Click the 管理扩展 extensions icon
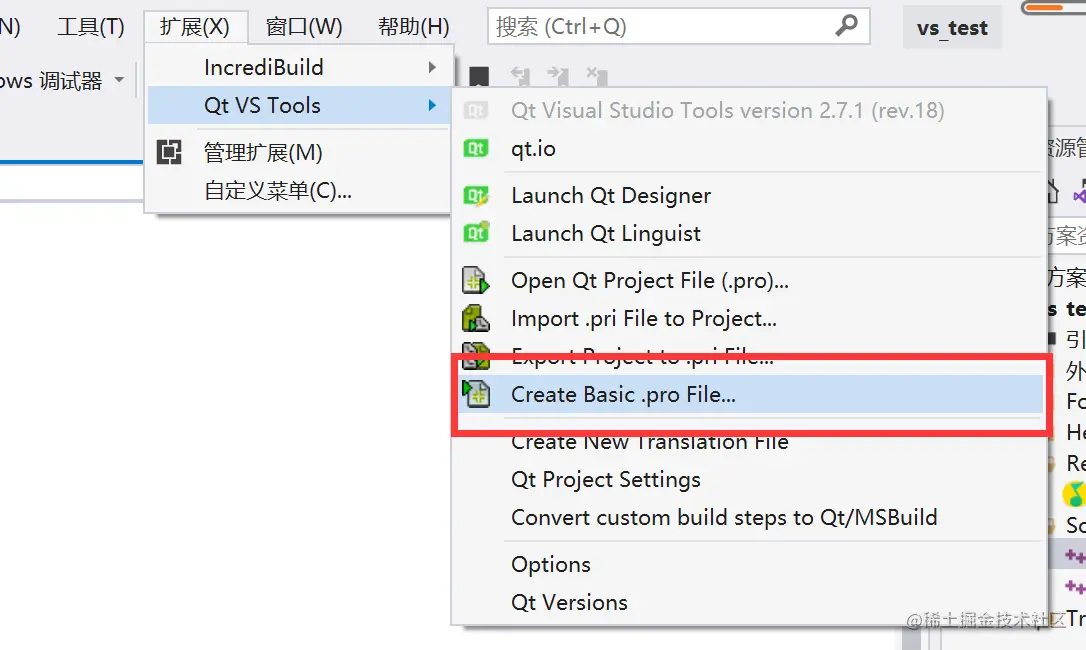This screenshot has width=1086, height=650. (170, 153)
